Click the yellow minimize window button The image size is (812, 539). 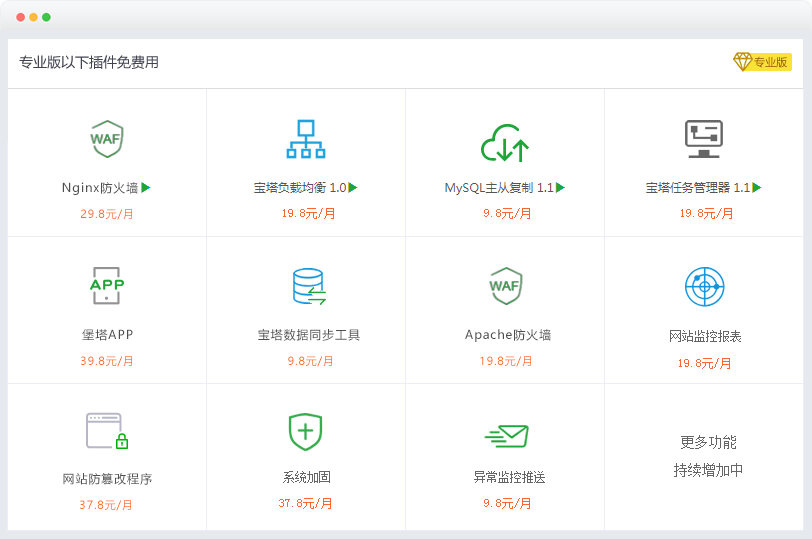click(x=33, y=17)
